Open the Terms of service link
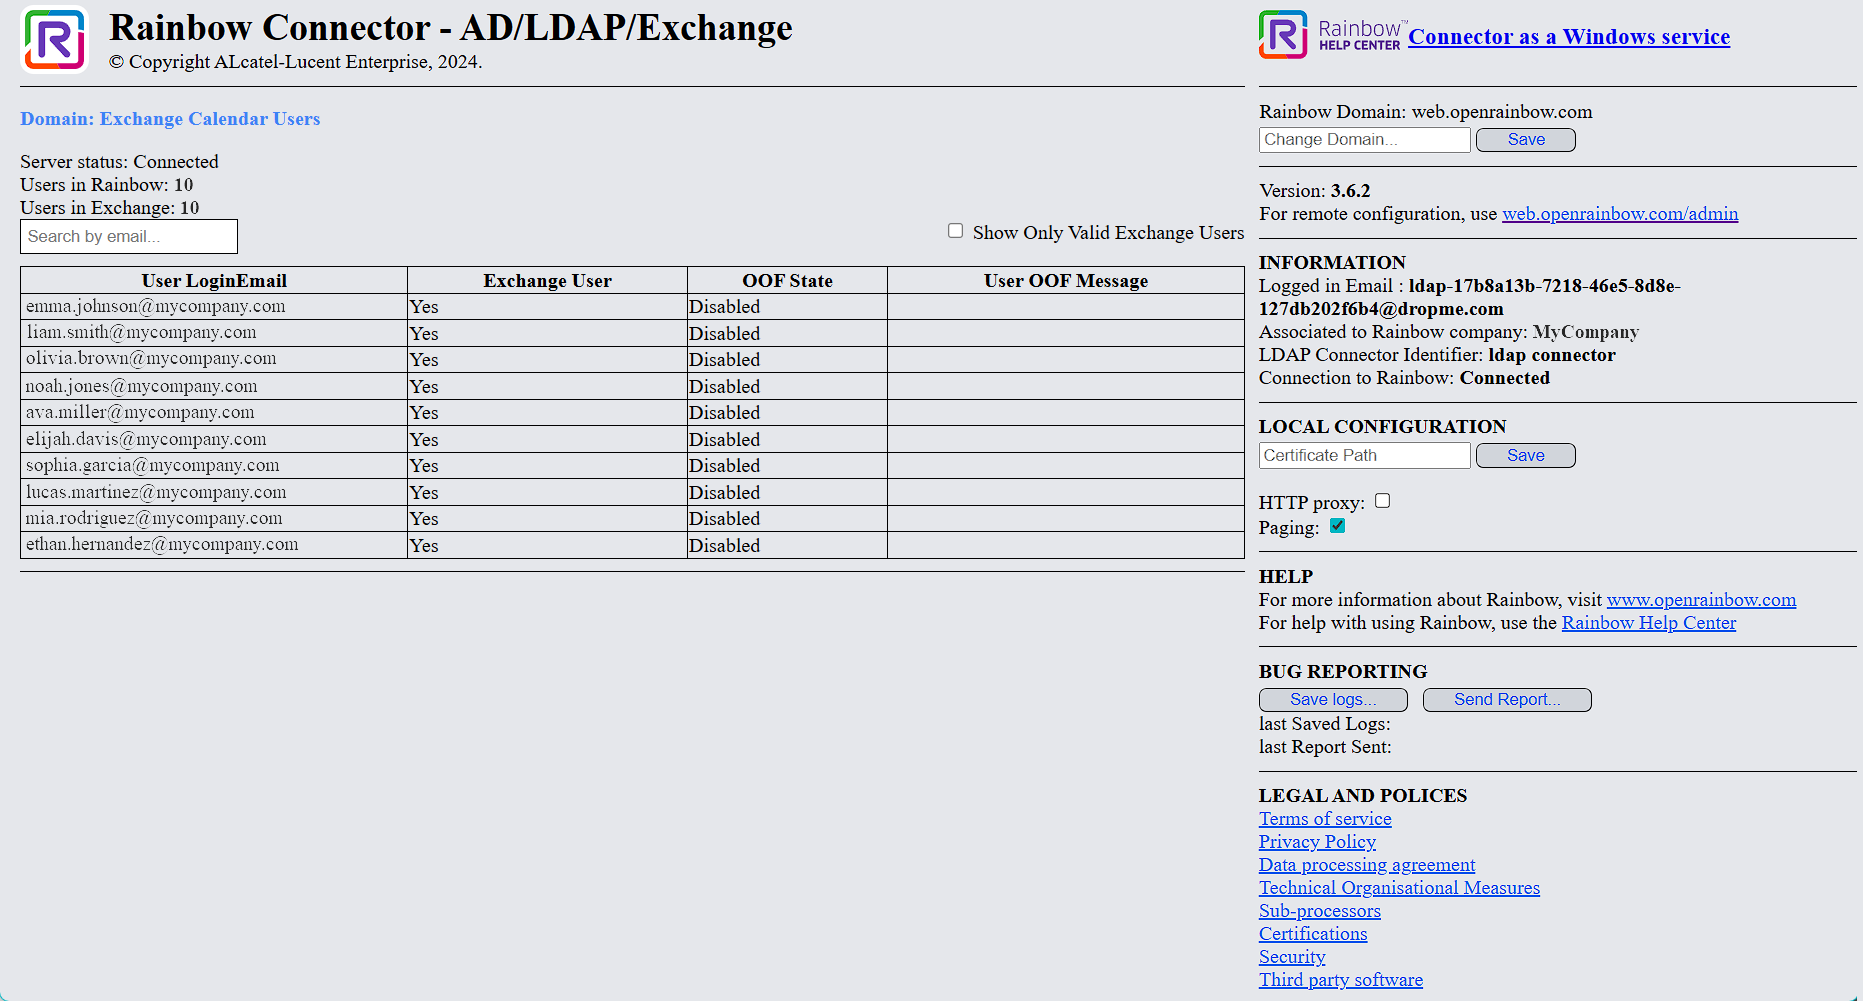 point(1324,819)
